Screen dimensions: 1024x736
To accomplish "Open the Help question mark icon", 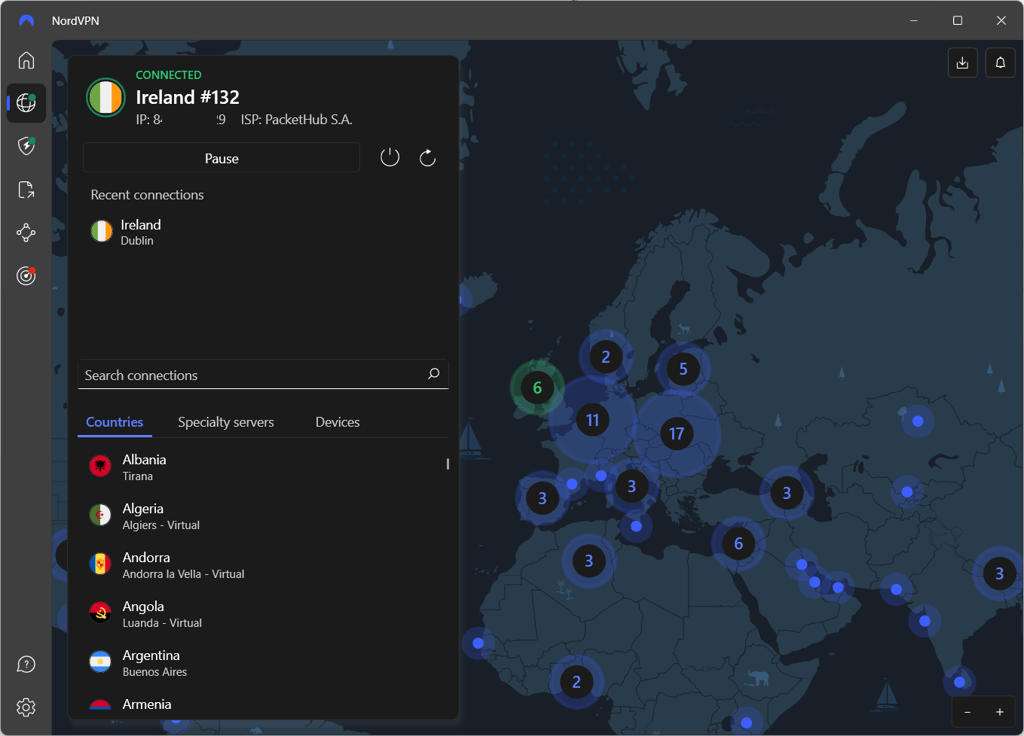I will click(x=26, y=664).
